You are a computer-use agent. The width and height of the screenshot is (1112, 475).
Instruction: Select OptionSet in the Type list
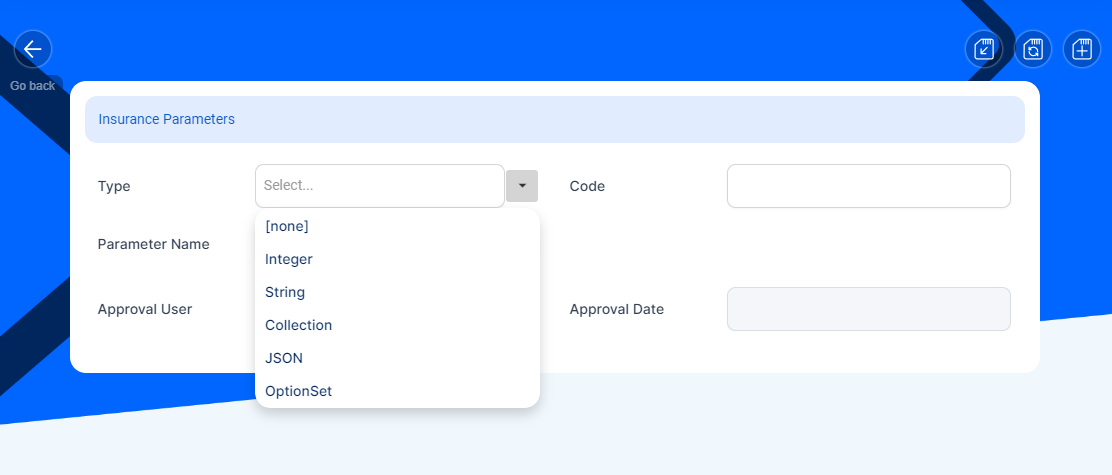[298, 391]
